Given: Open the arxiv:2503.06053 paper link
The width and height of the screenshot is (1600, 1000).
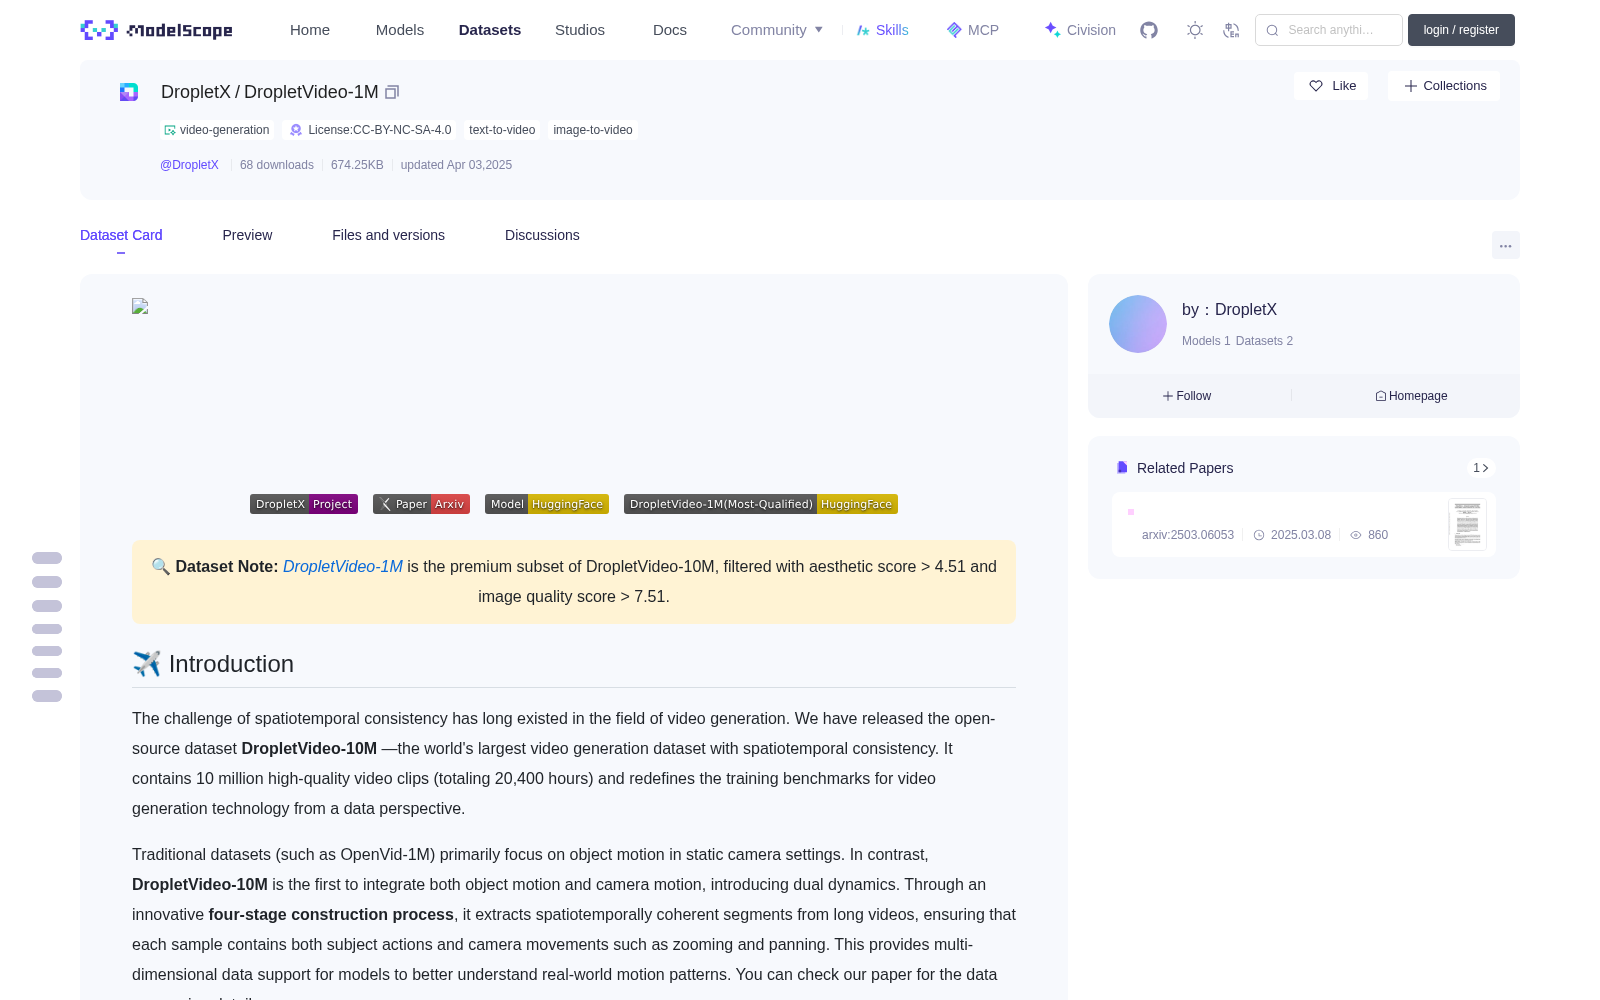Looking at the screenshot, I should (1188, 535).
